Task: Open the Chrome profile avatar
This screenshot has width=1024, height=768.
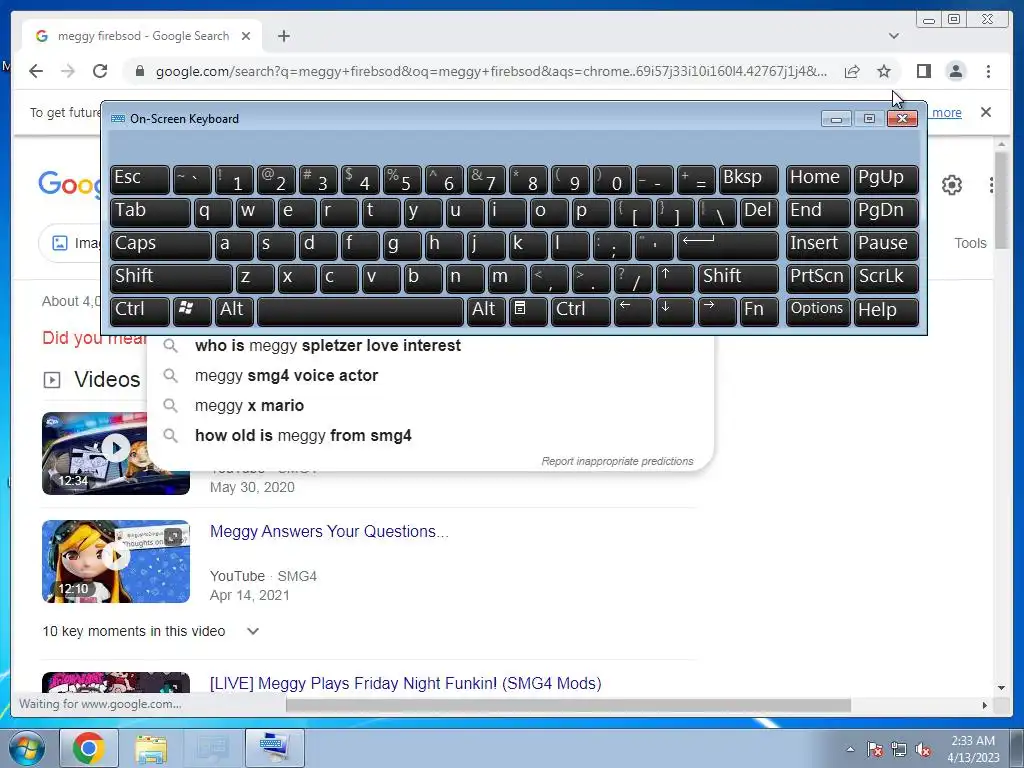Action: point(955,71)
